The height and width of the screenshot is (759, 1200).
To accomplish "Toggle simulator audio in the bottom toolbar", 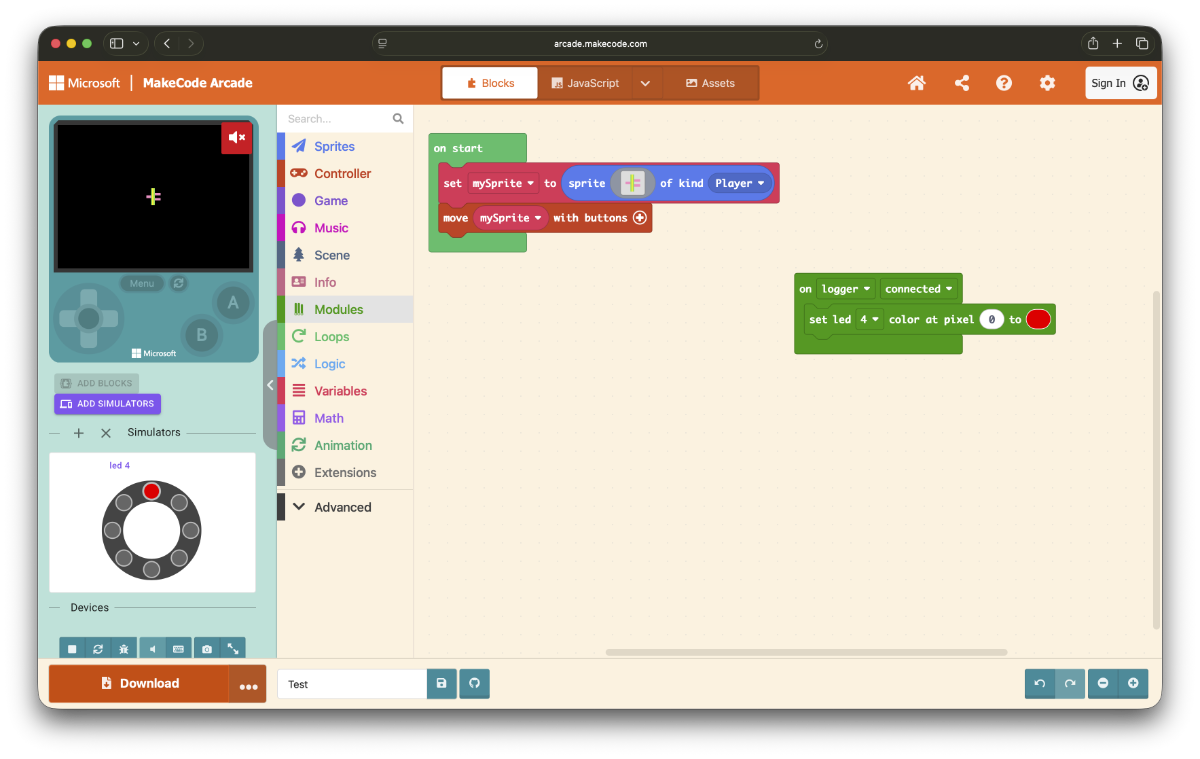I will pyautogui.click(x=152, y=649).
